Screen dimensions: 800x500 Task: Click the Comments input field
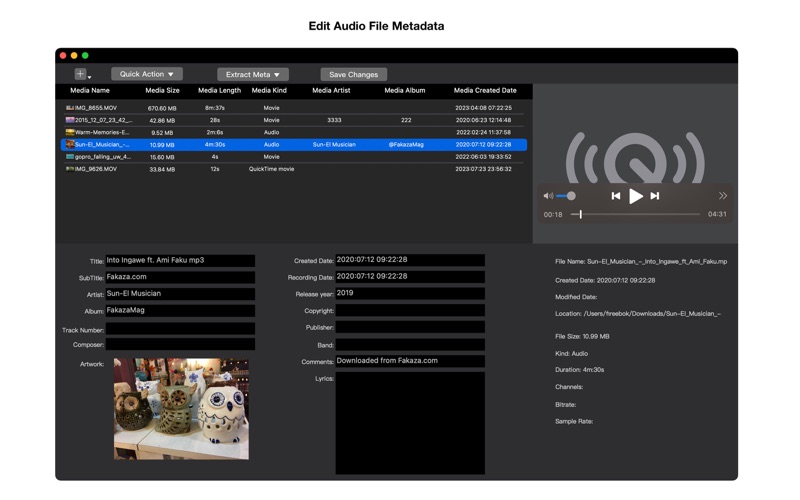(x=410, y=361)
